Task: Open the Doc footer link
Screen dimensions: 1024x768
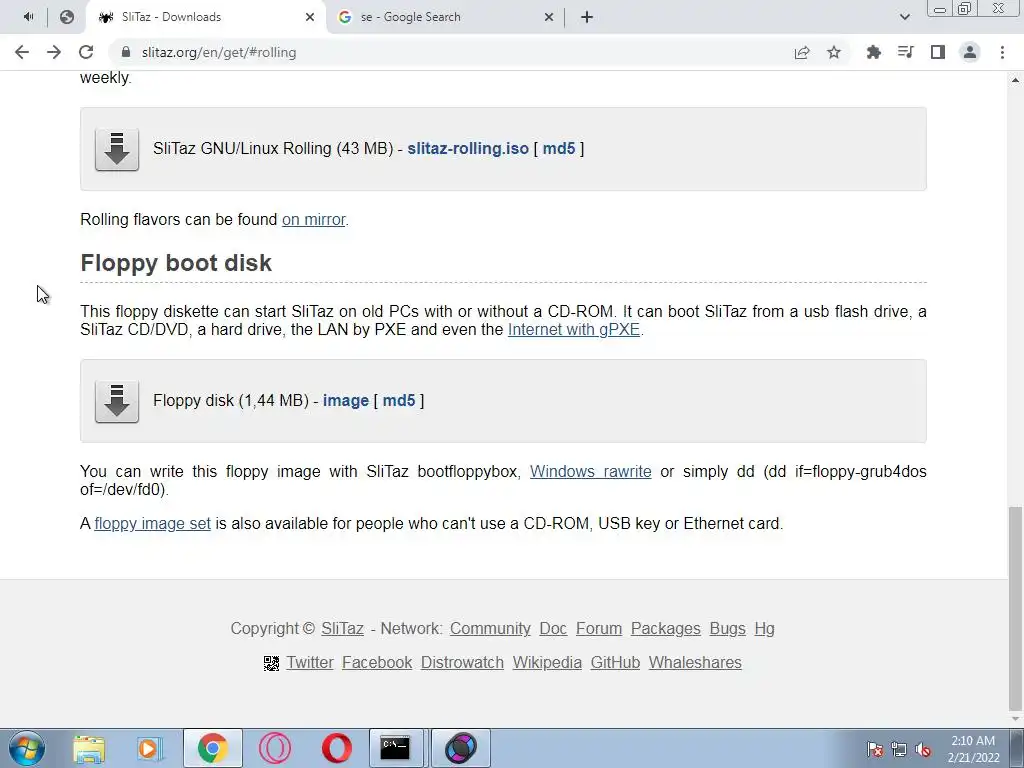Action: pos(553,628)
